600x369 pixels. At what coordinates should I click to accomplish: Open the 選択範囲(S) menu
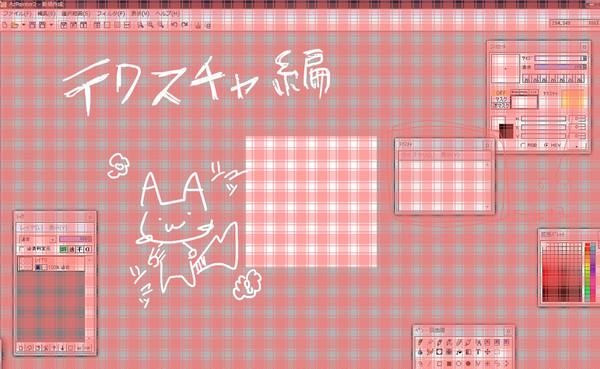coord(76,13)
